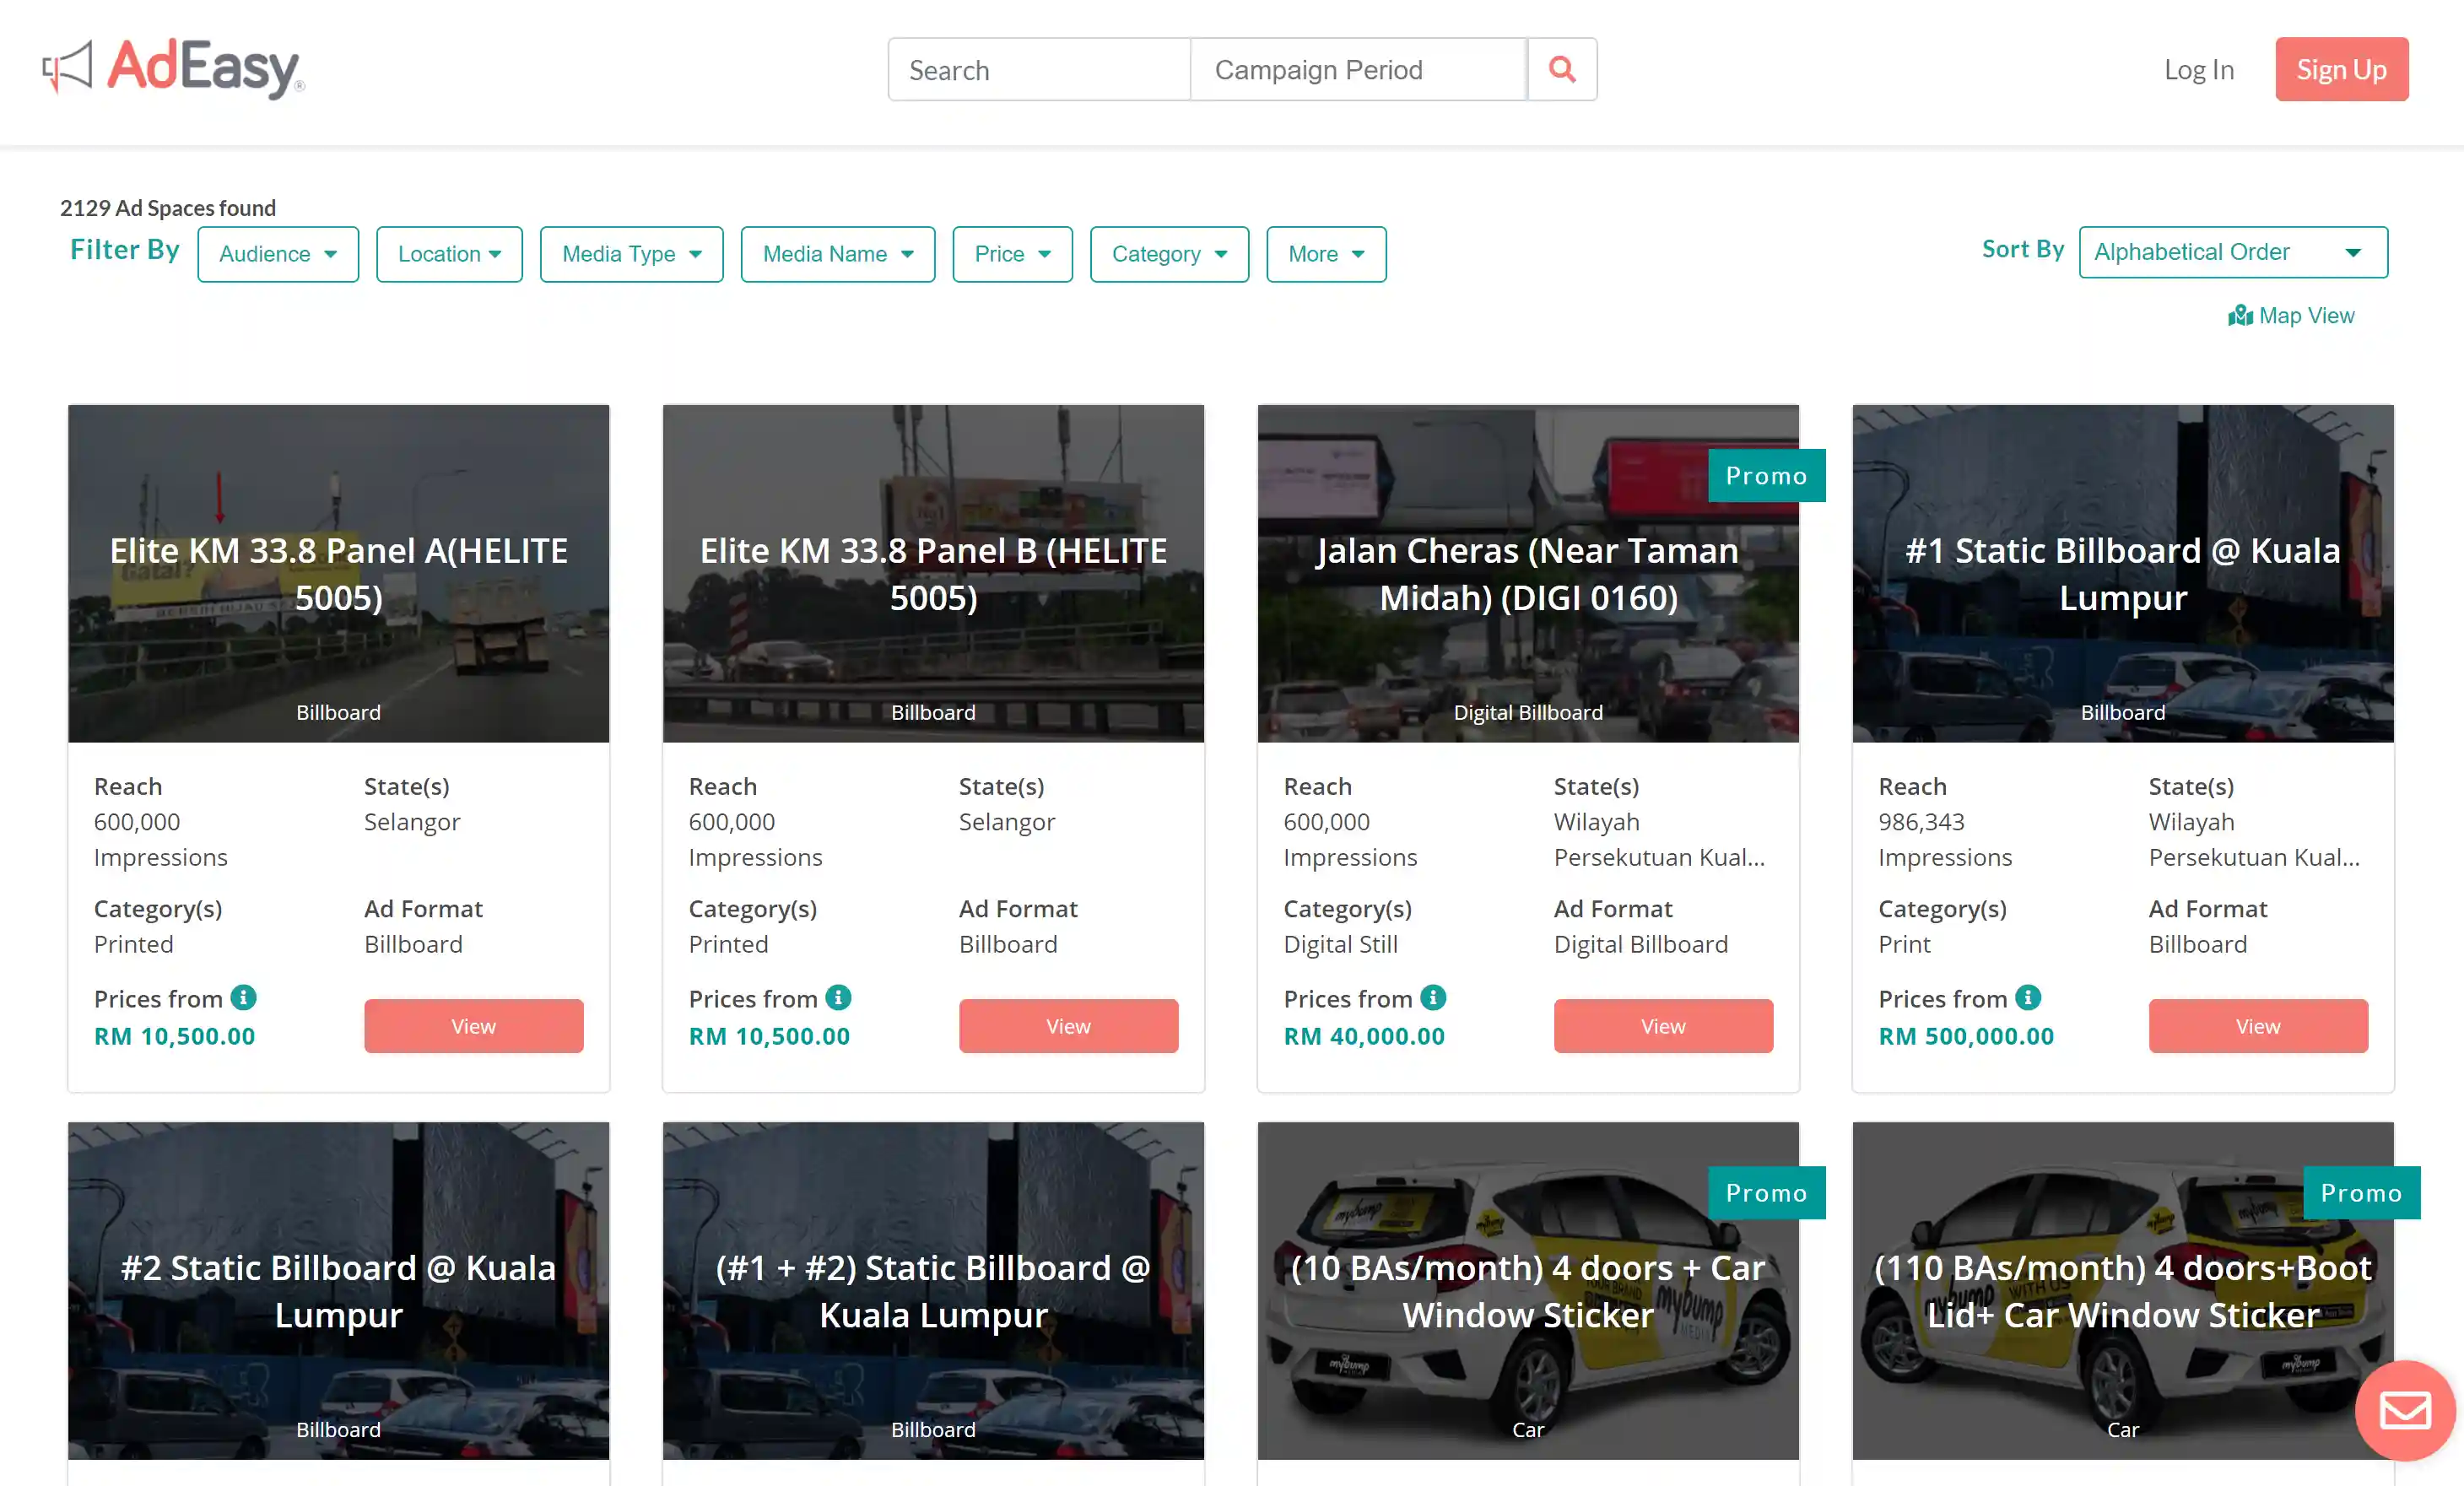The width and height of the screenshot is (2464, 1486).
Task: Click info icon on Jalan Cheras price
Action: click(x=1433, y=997)
